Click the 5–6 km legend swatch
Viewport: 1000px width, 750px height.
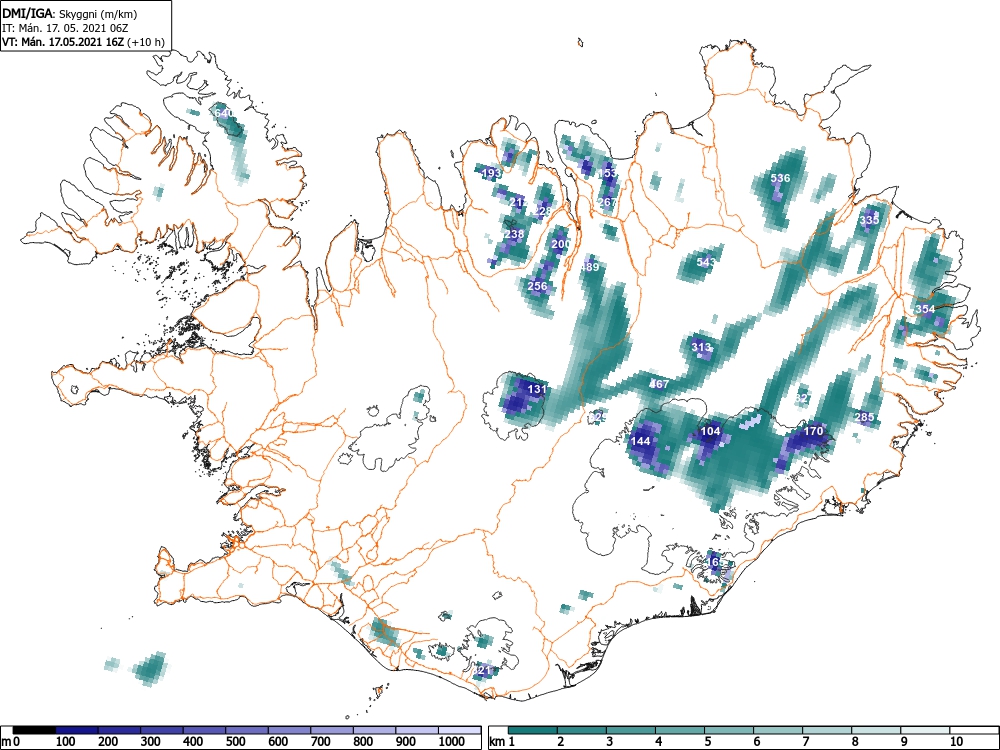click(729, 730)
